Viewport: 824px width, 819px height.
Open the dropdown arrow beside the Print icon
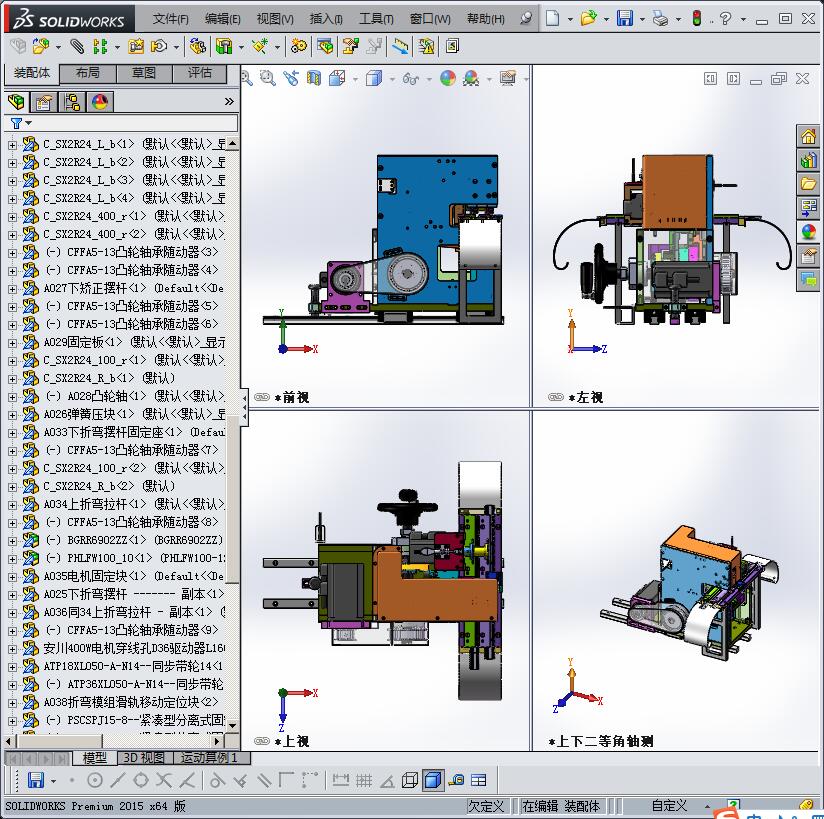click(x=678, y=19)
